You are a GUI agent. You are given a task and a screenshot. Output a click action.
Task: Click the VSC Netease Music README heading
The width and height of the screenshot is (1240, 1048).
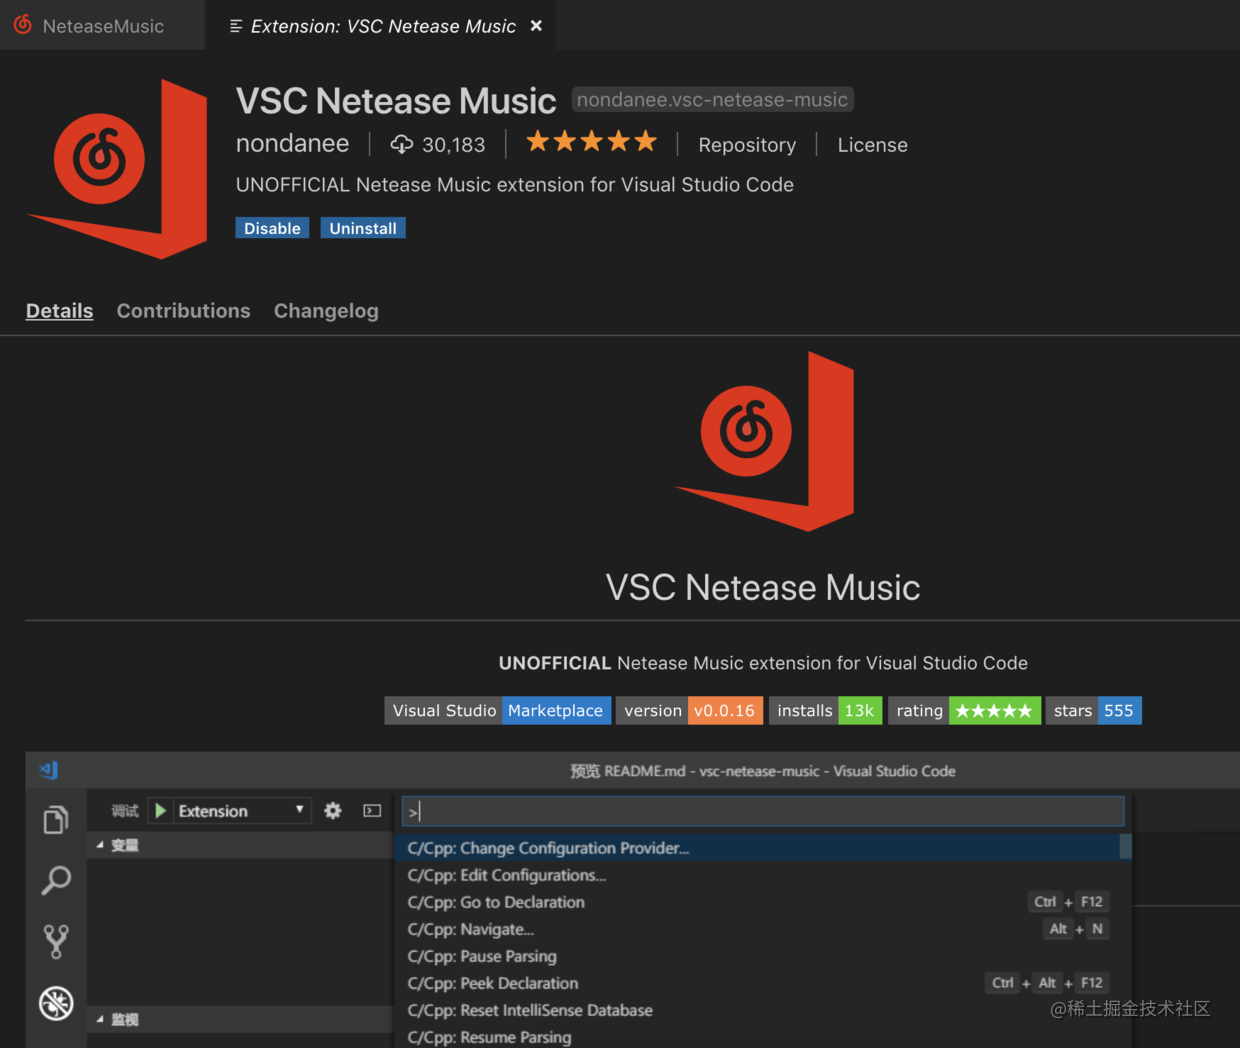pyautogui.click(x=763, y=587)
